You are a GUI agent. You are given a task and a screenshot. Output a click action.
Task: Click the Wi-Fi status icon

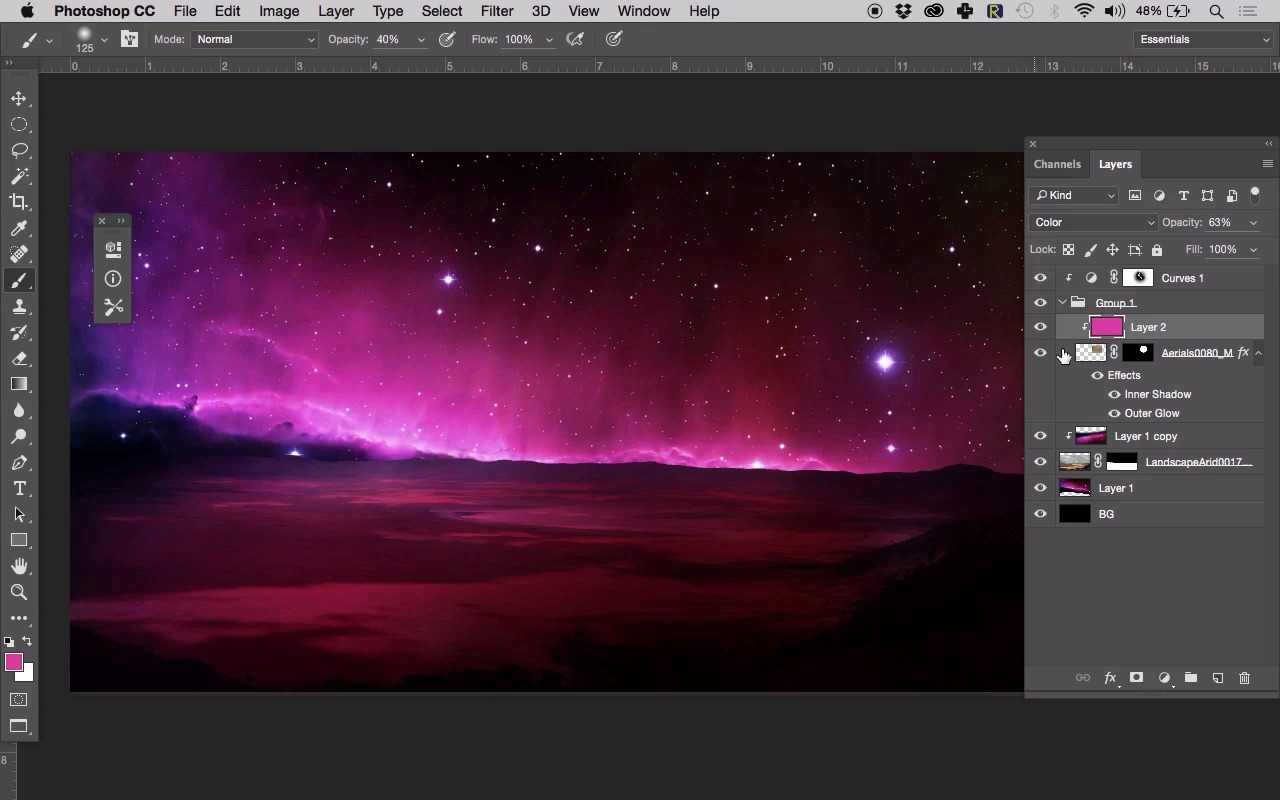1085,11
